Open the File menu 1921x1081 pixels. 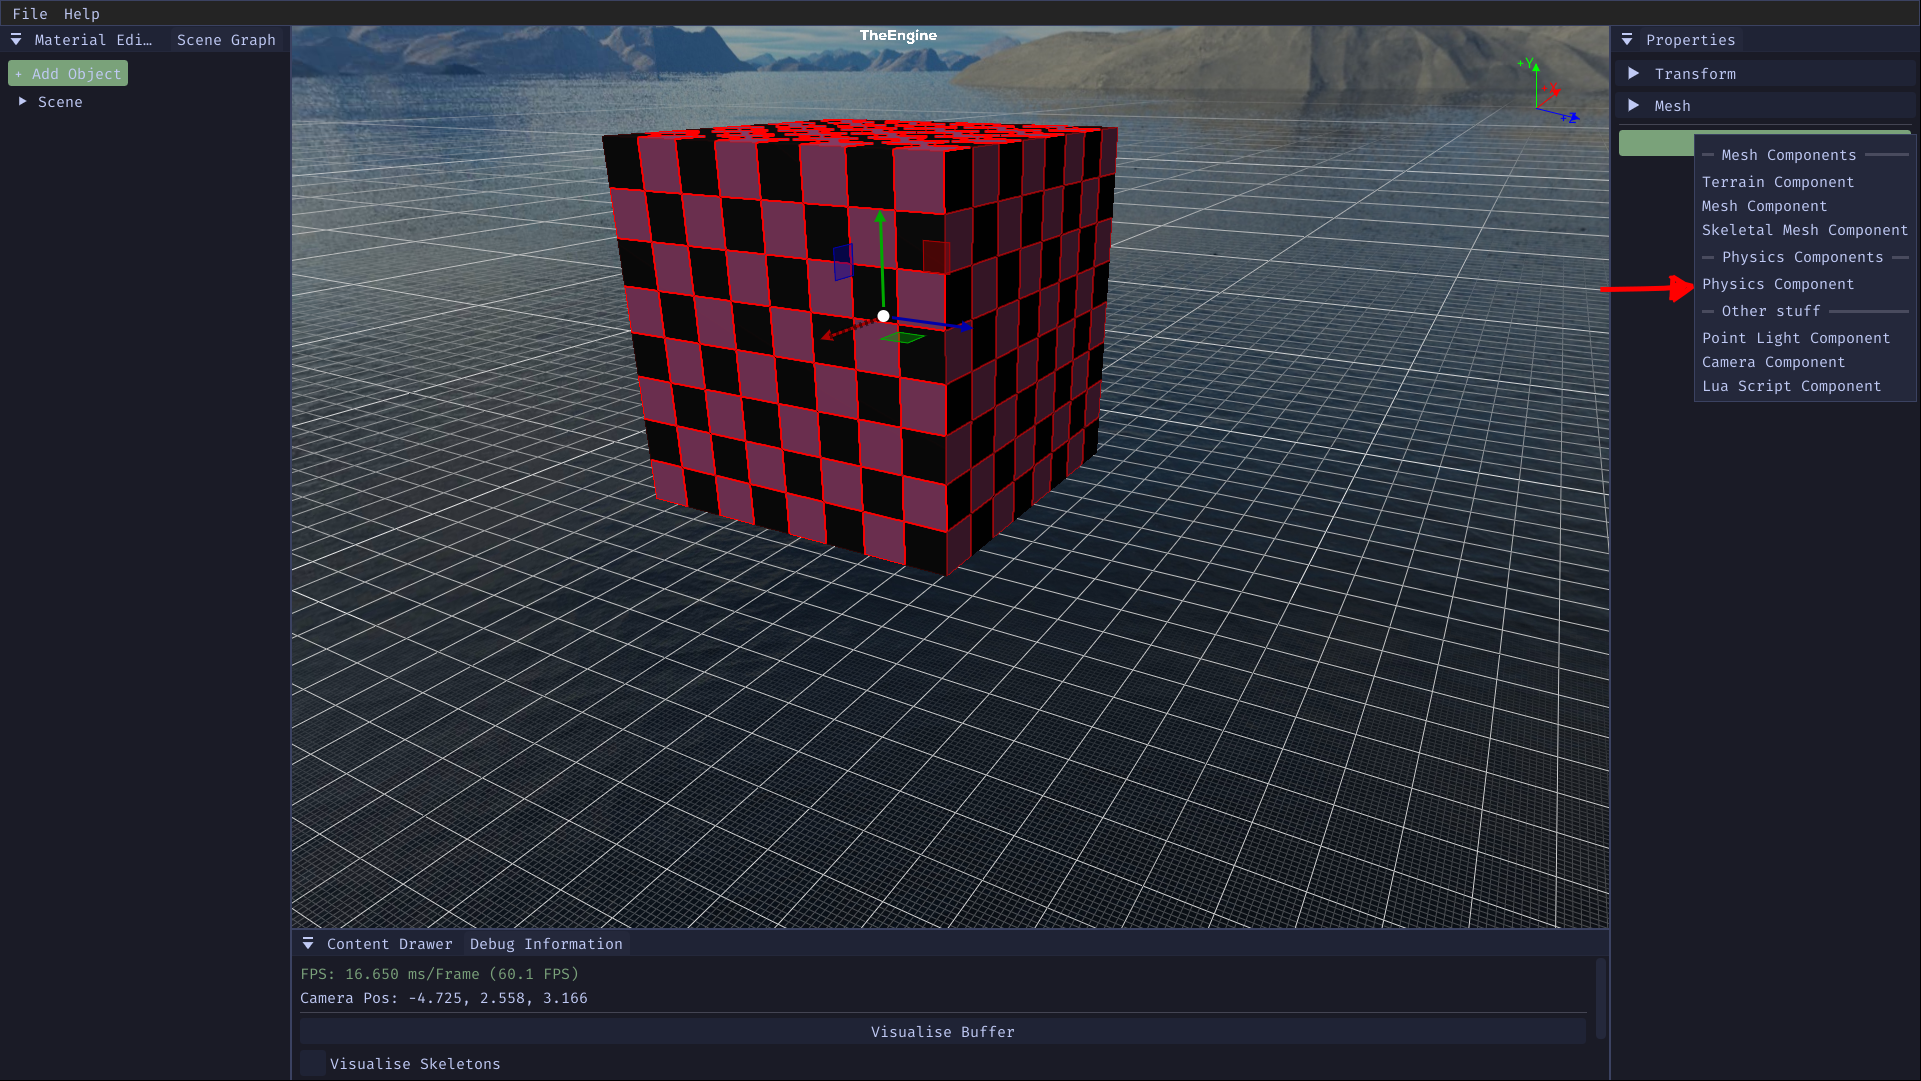(x=29, y=14)
